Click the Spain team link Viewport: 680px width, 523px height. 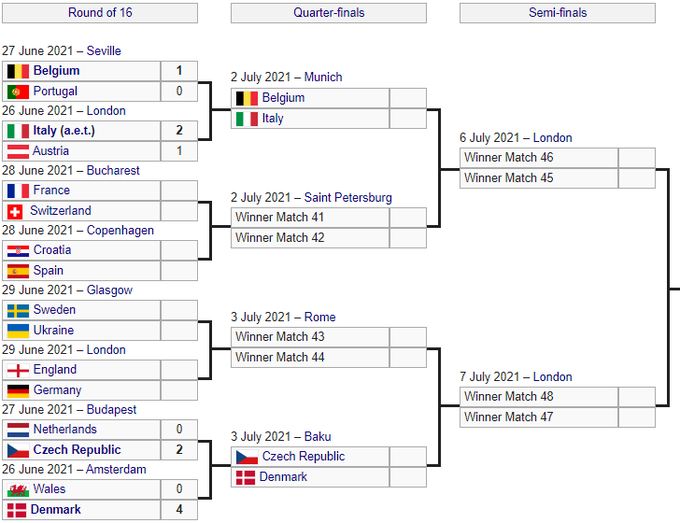click(48, 271)
